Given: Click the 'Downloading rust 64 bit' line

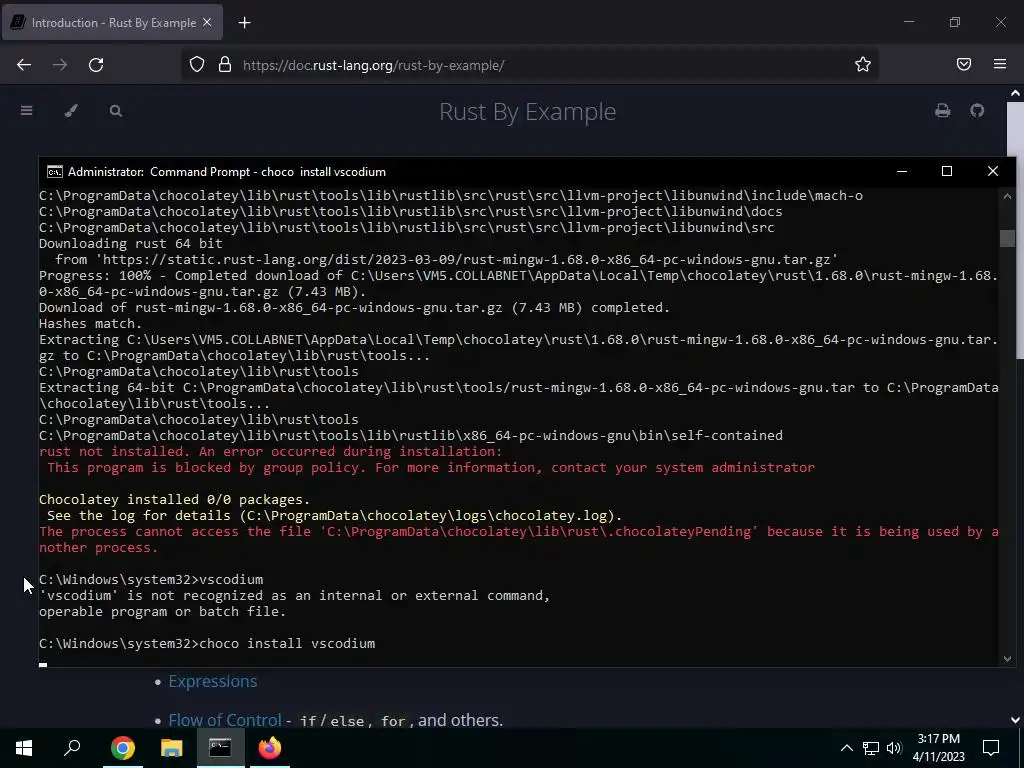Looking at the screenshot, I should coord(131,244).
